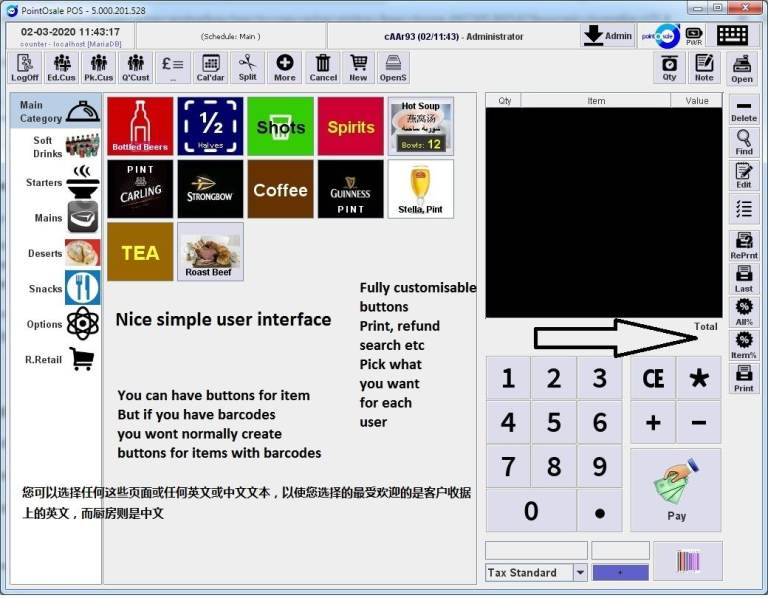The height and width of the screenshot is (598, 768).
Task: Expand the Tax Standard dropdown arrow
Action: point(580,573)
